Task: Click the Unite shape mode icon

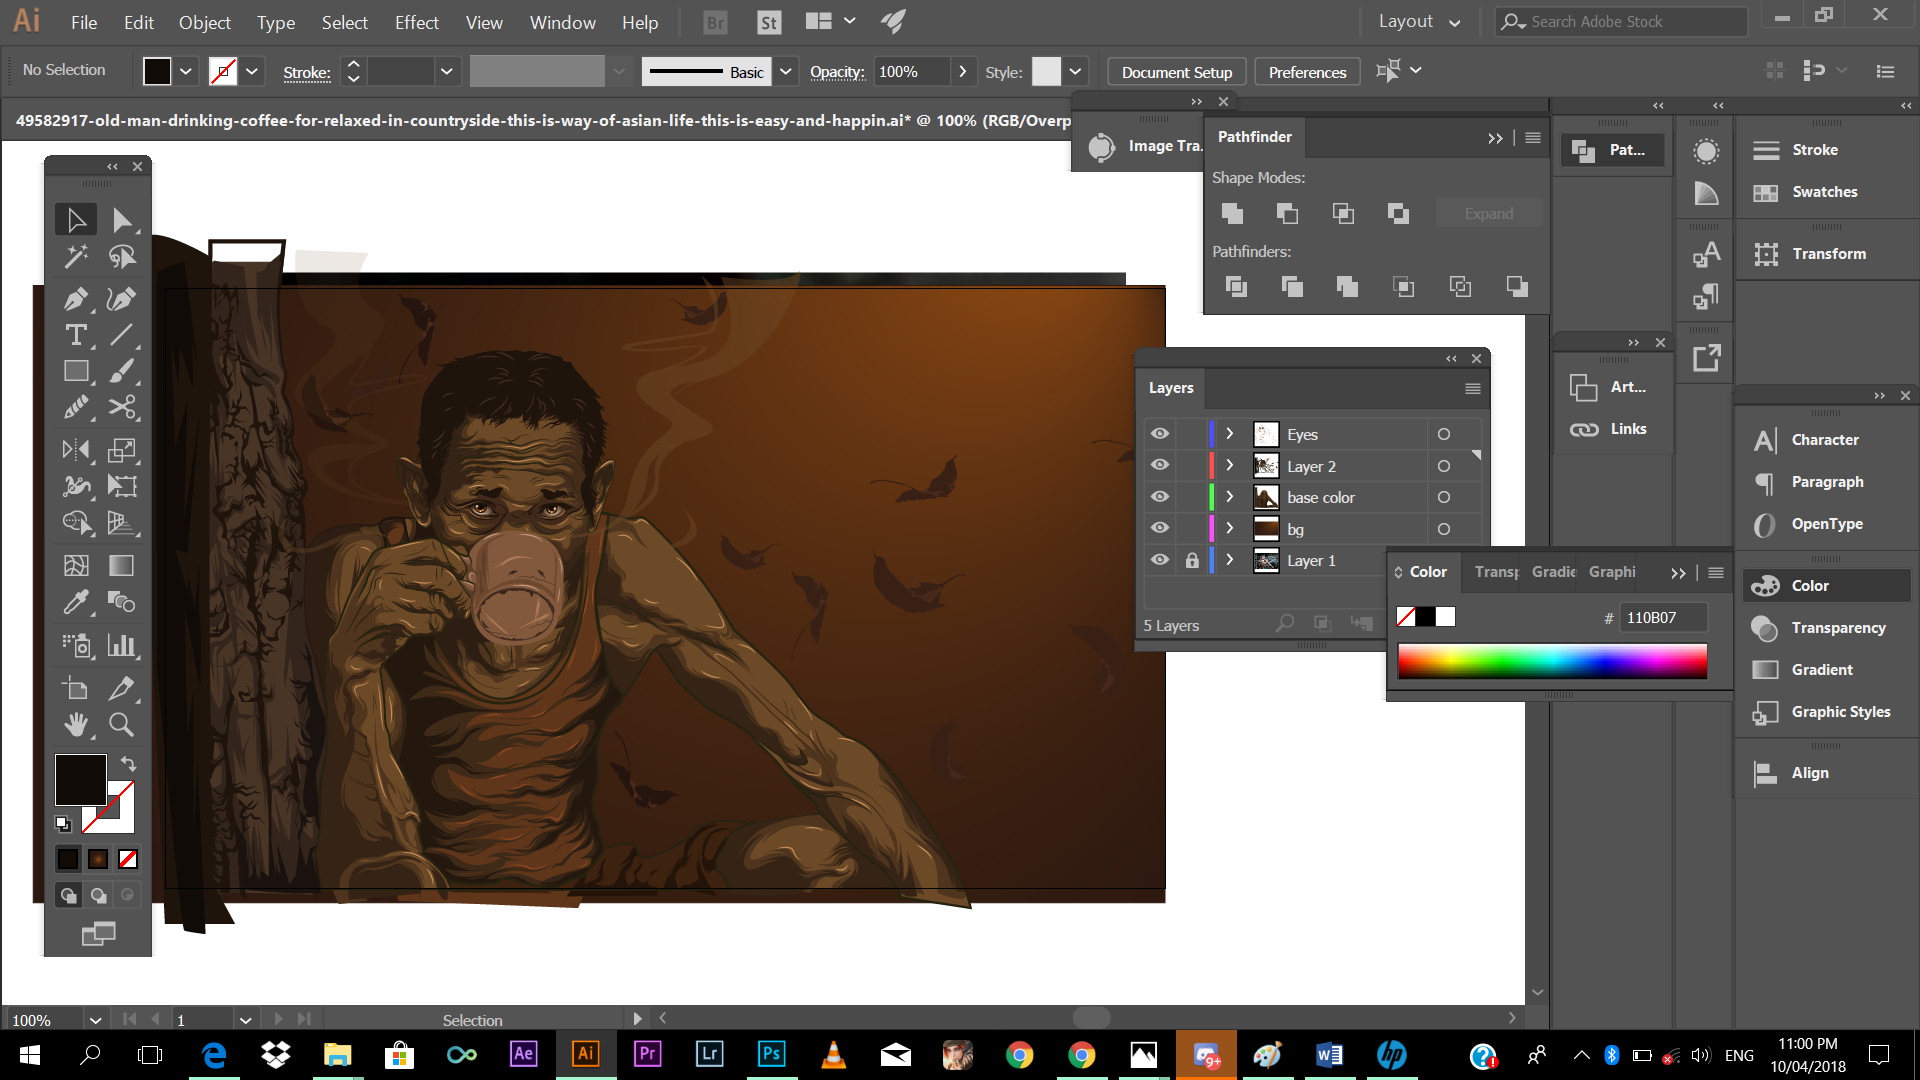Action: (x=1232, y=213)
